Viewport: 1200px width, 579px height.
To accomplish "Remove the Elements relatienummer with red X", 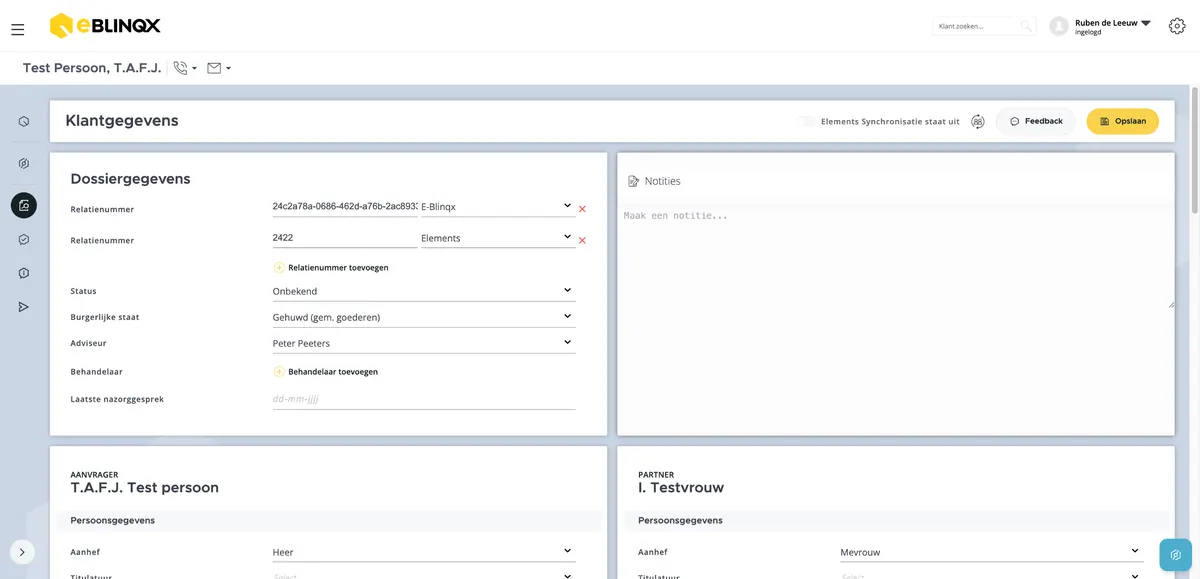I will [x=582, y=240].
